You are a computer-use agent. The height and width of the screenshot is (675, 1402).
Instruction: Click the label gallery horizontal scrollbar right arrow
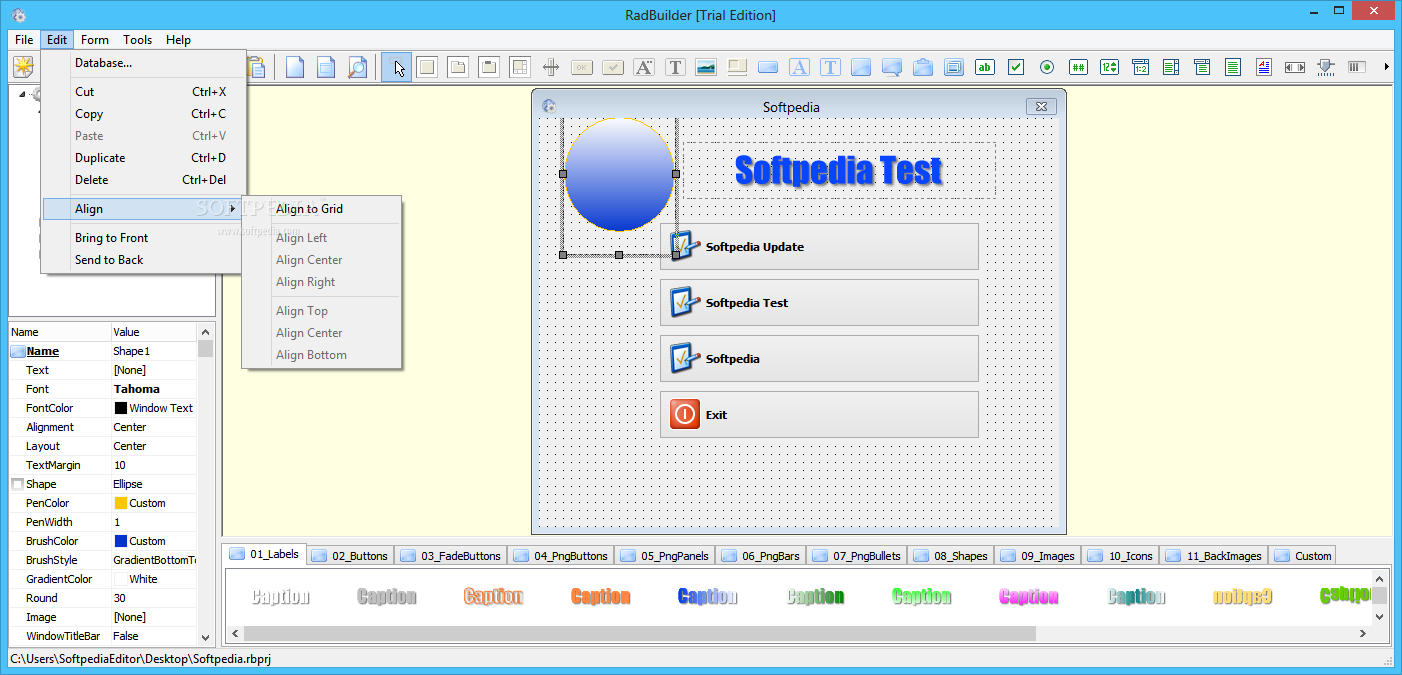[x=1362, y=633]
